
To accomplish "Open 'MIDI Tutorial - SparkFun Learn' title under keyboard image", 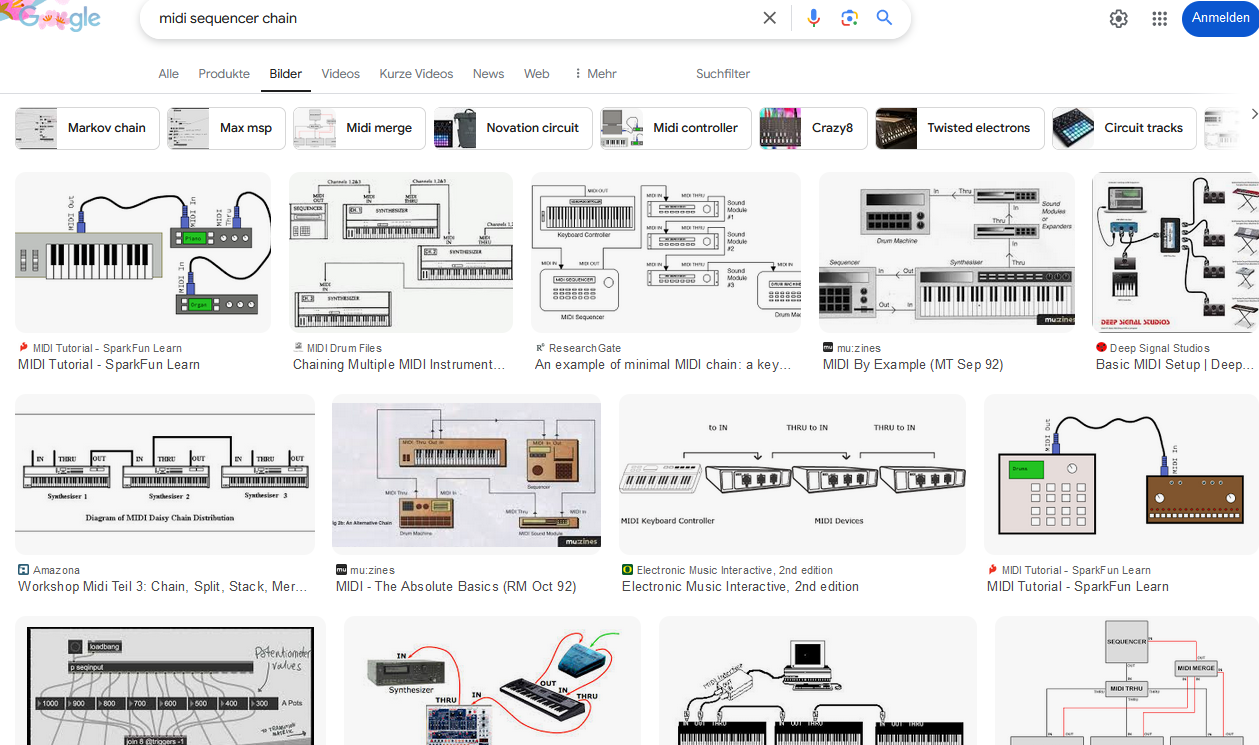I will [x=109, y=365].
